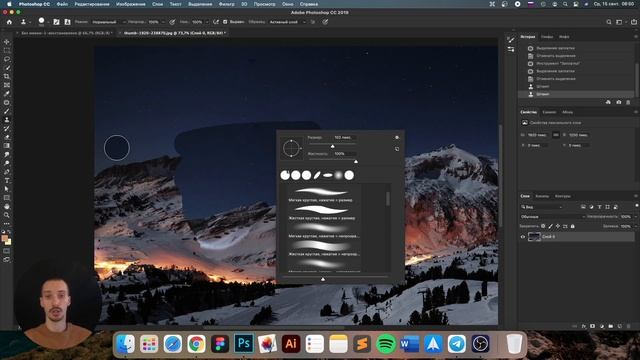Viewport: 640px width, 360px height.
Task: Select the Eyedropper tool
Action: point(7,93)
